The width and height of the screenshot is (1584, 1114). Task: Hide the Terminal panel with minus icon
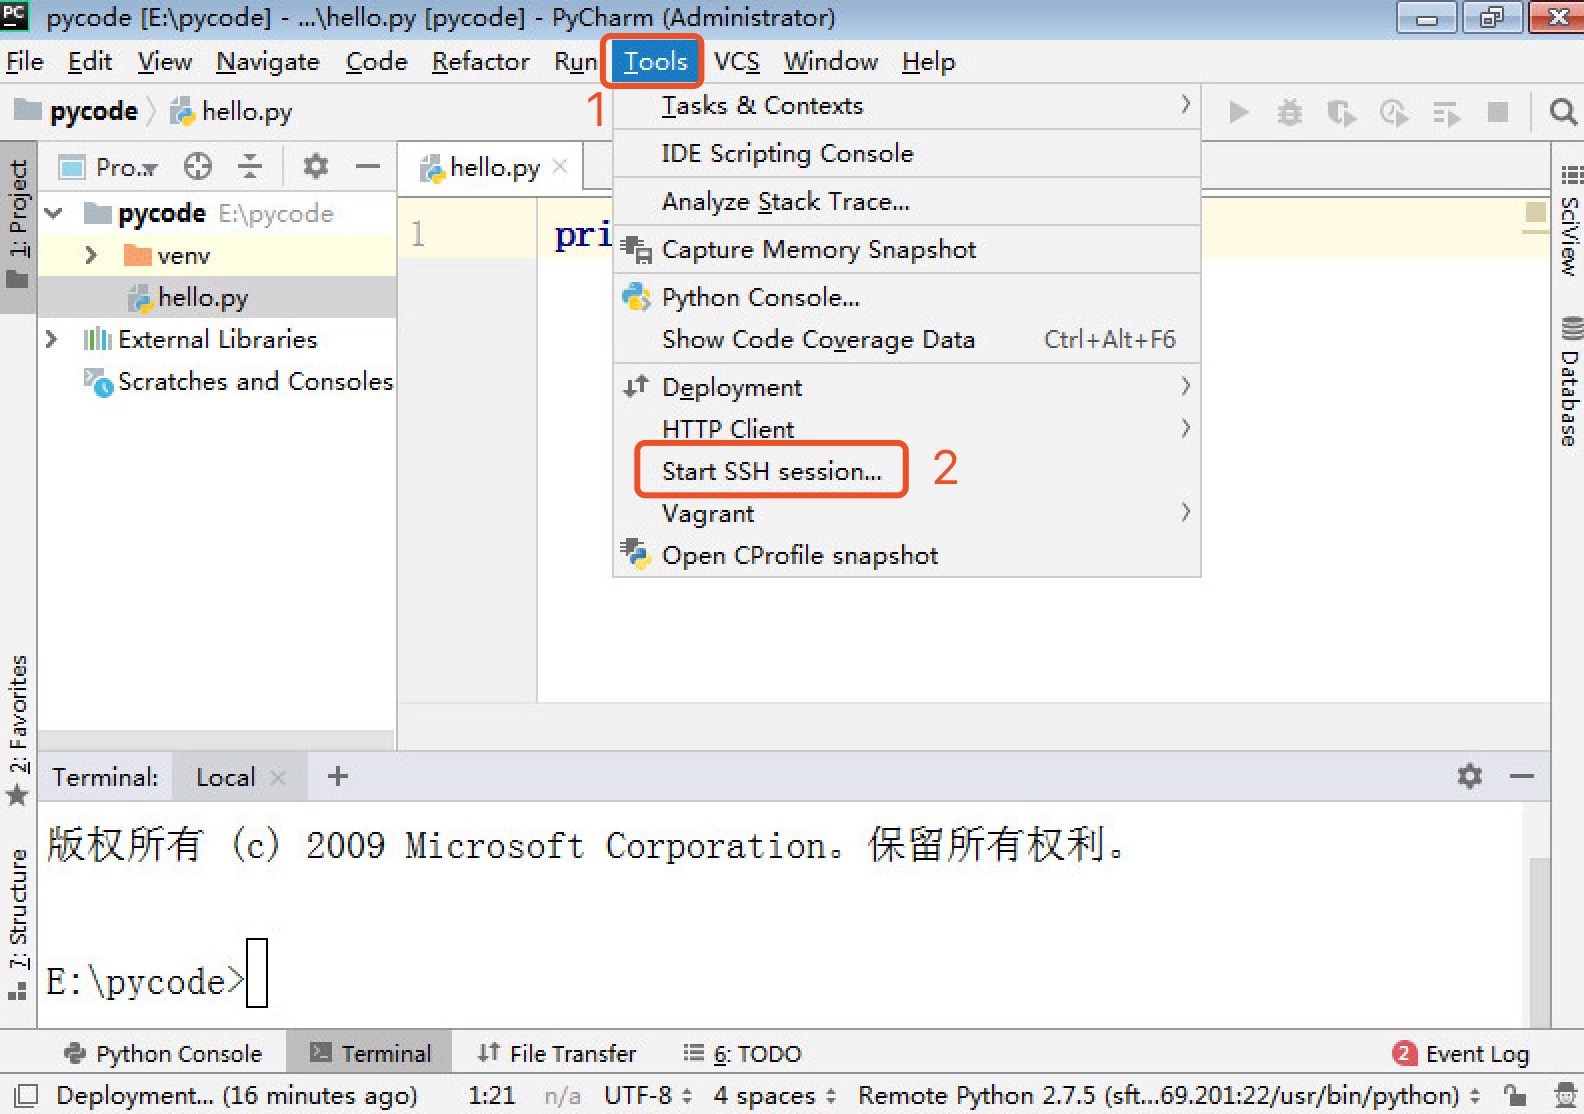coord(1522,776)
